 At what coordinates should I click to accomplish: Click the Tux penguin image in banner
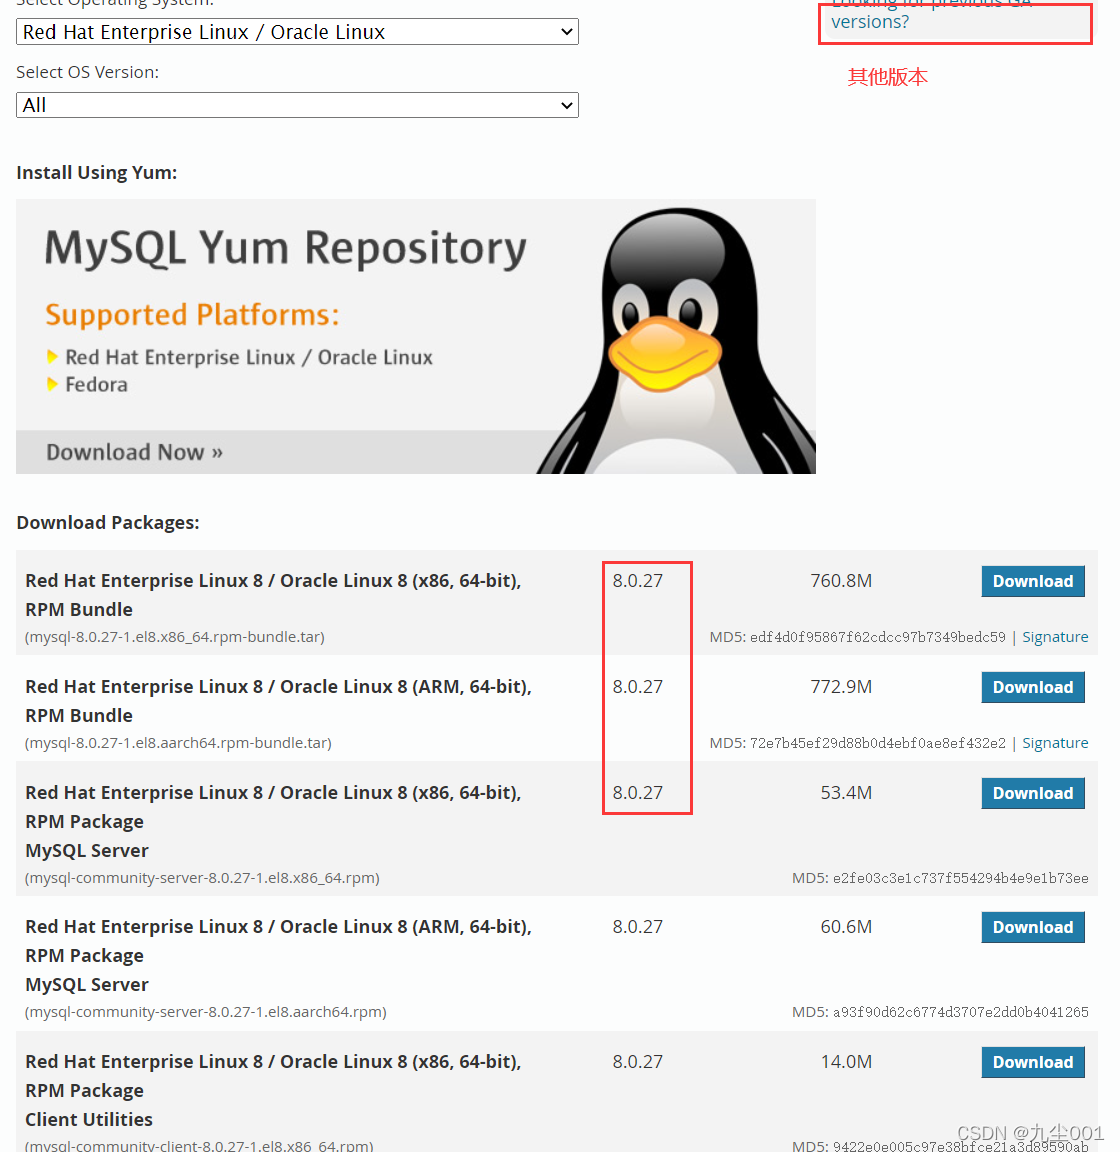pos(676,342)
